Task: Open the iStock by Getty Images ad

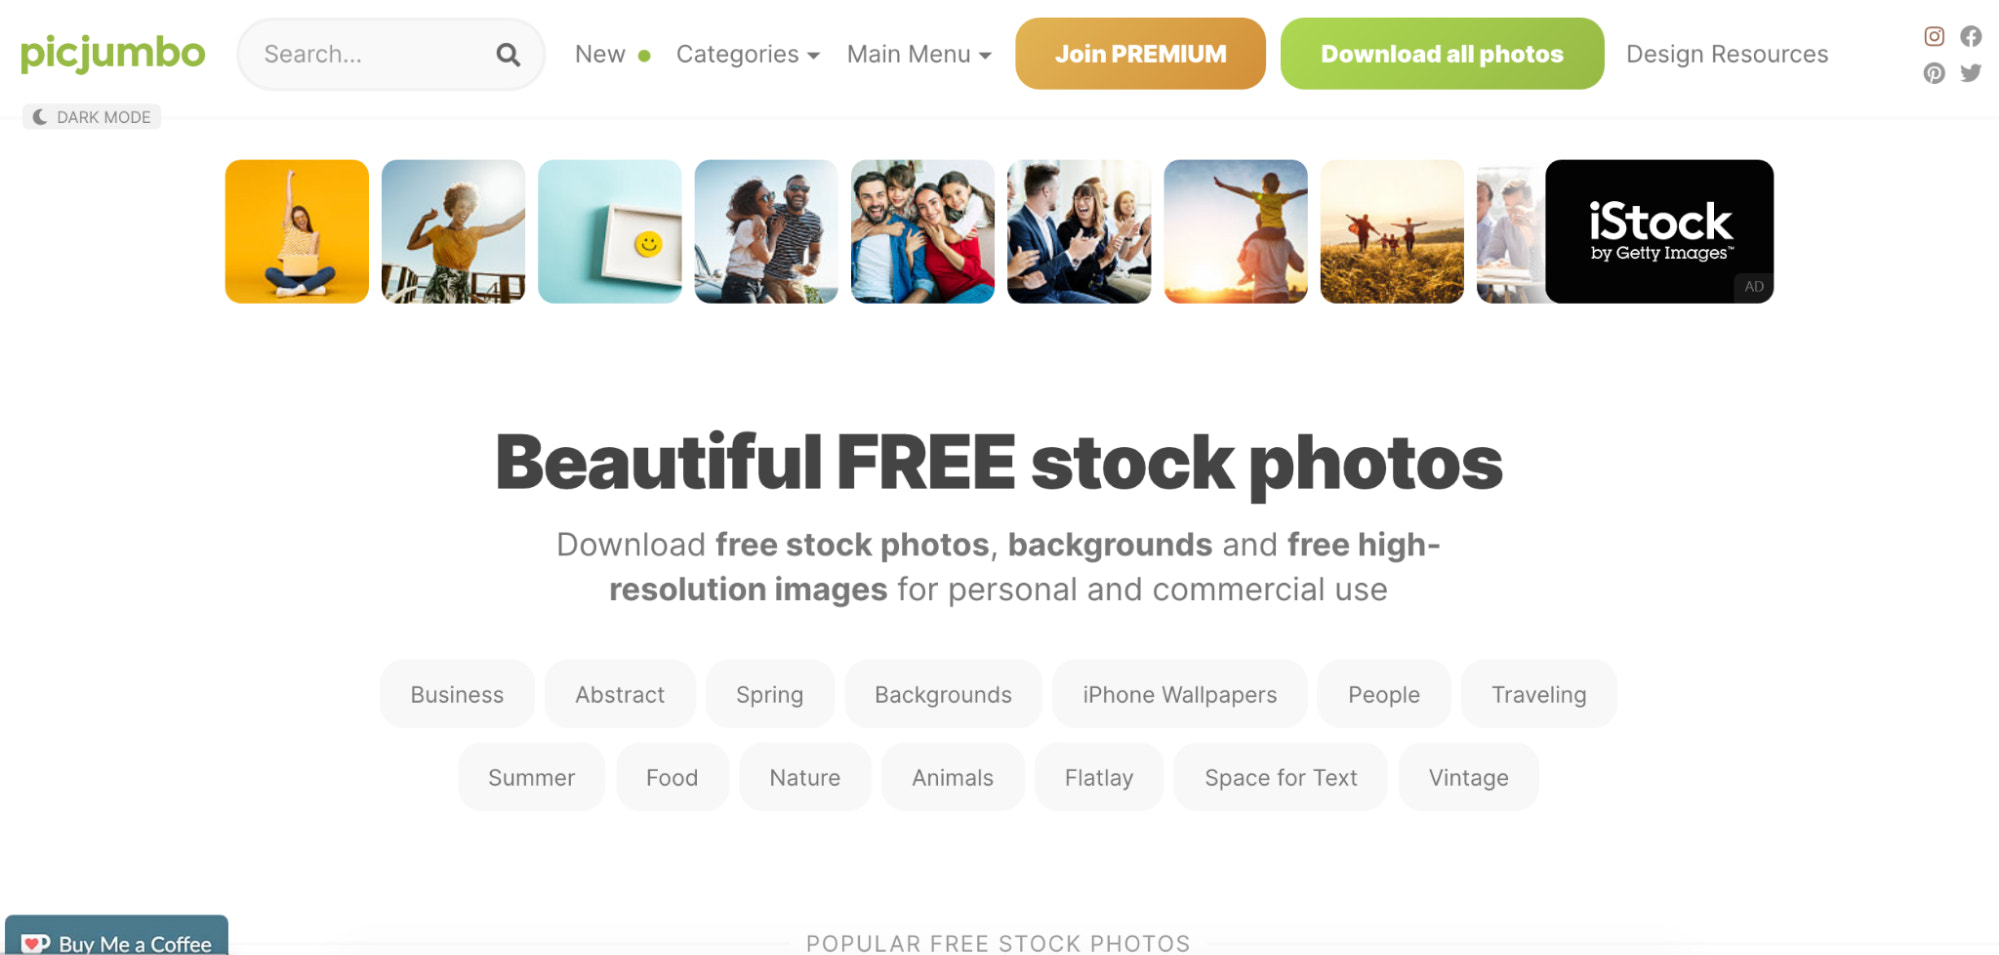Action: click(1659, 231)
